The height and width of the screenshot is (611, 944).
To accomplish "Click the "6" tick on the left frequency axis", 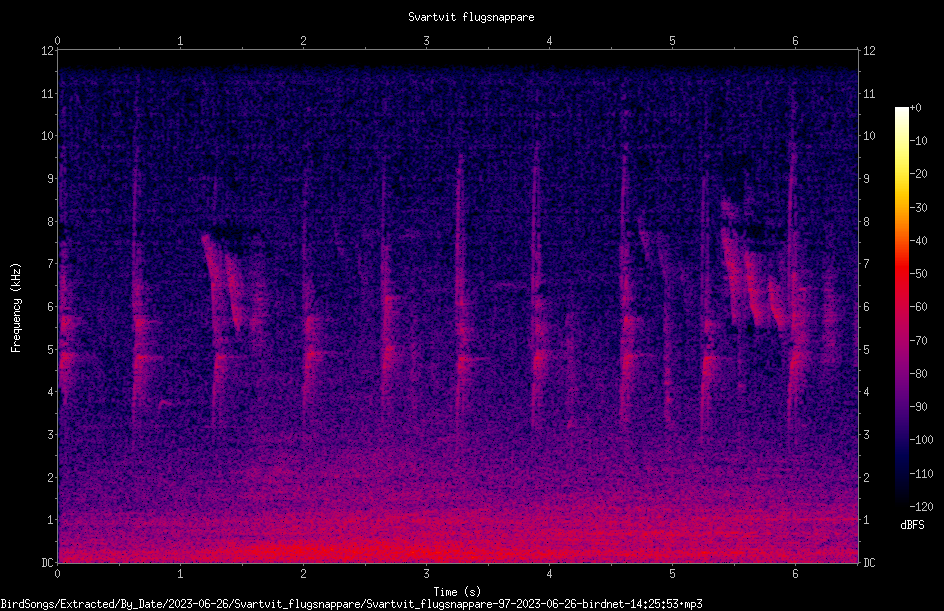I will [50, 306].
